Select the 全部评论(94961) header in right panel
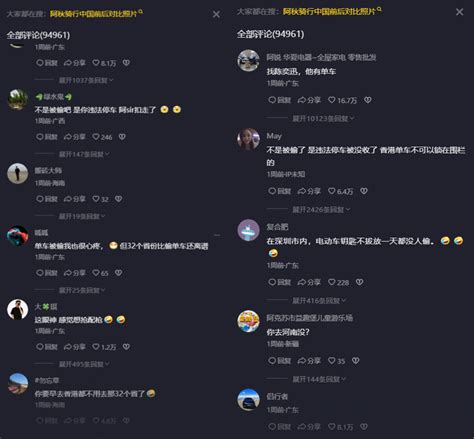474x439 pixels. click(x=270, y=34)
